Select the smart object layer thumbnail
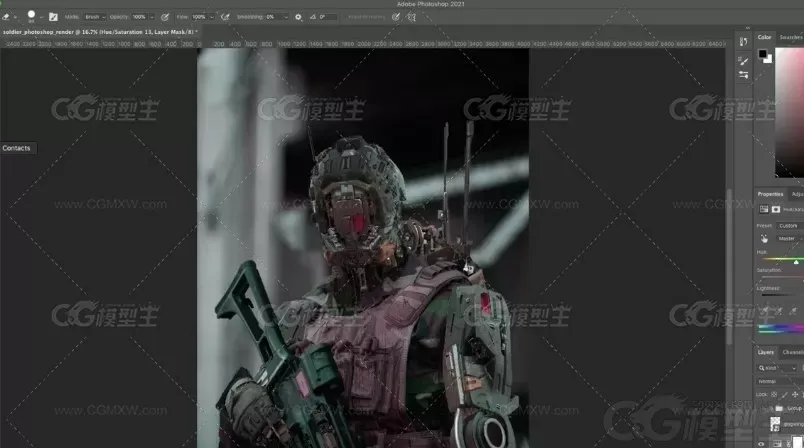 click(x=775, y=424)
